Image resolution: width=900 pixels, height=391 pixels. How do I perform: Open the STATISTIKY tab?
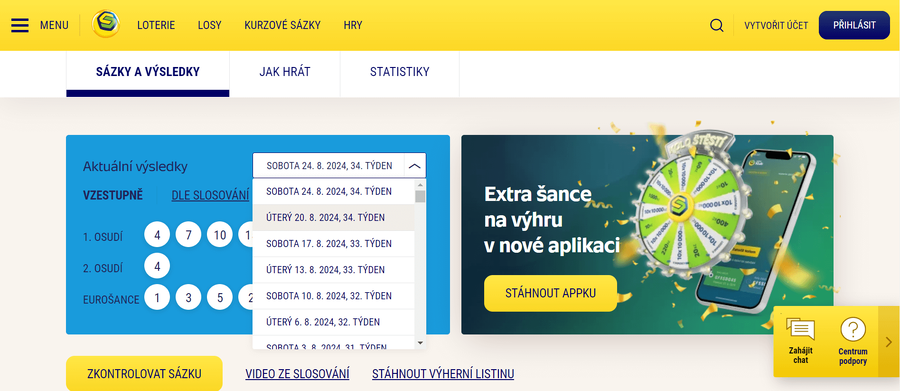pos(399,72)
